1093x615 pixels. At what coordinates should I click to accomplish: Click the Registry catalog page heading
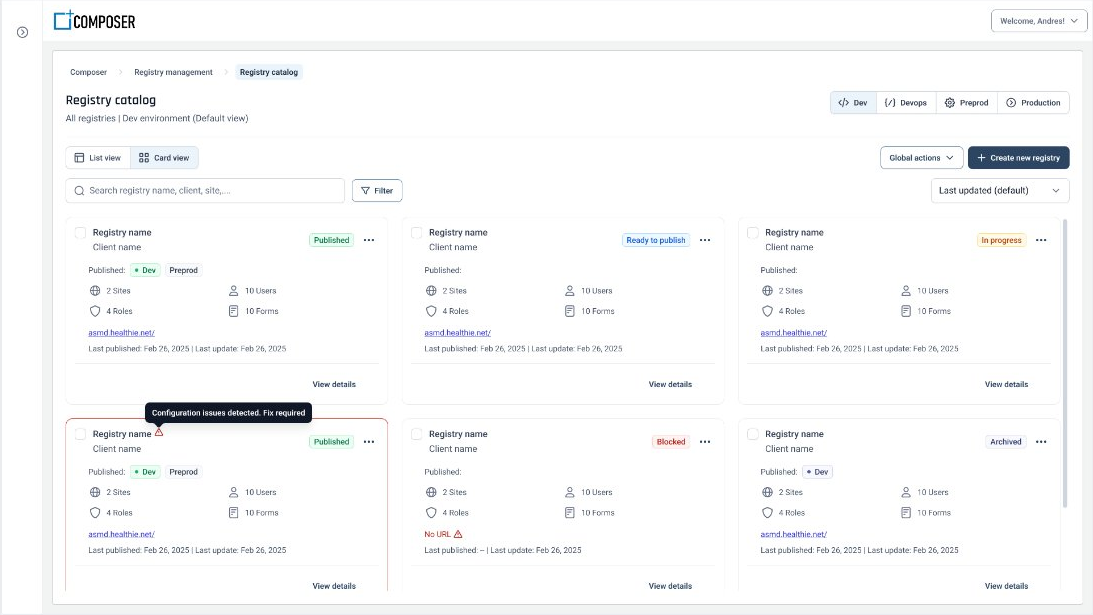pyautogui.click(x=111, y=100)
